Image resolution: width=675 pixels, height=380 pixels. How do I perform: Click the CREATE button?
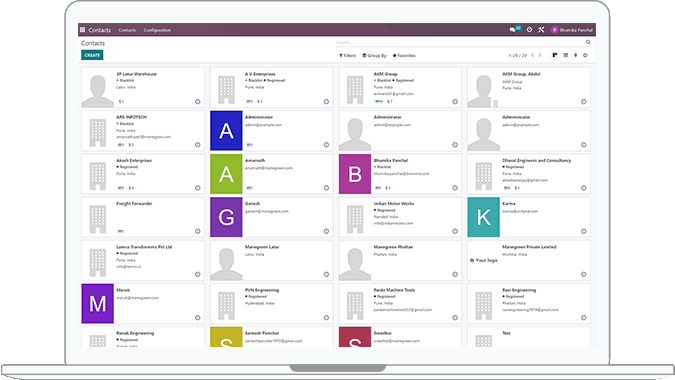point(92,55)
